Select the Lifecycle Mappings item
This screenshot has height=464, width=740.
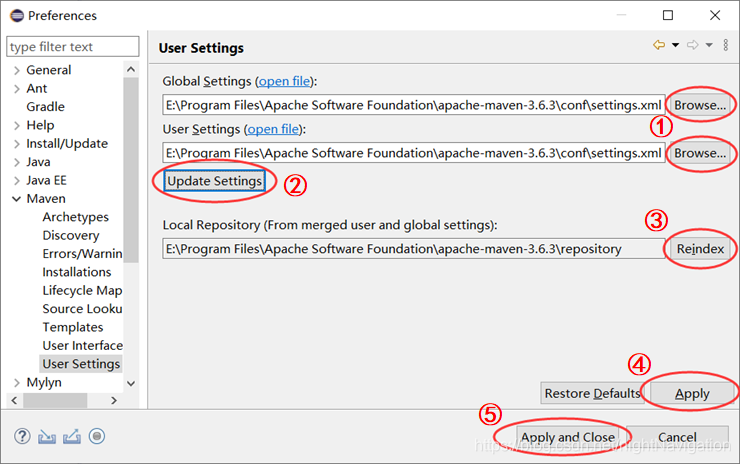(x=82, y=291)
